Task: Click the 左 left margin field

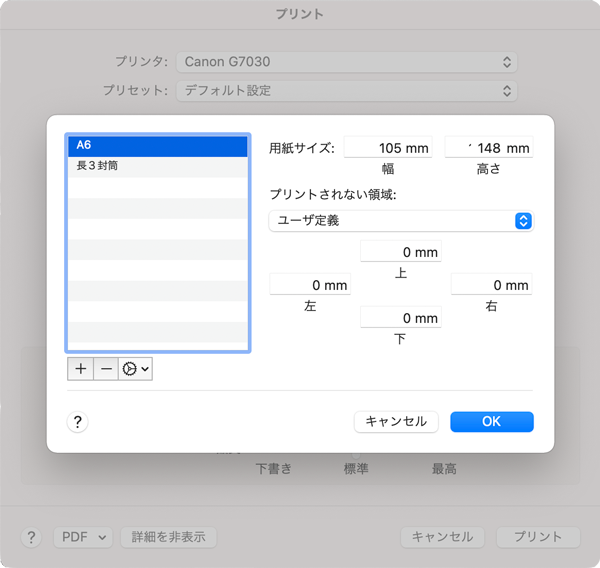Action: [310, 285]
